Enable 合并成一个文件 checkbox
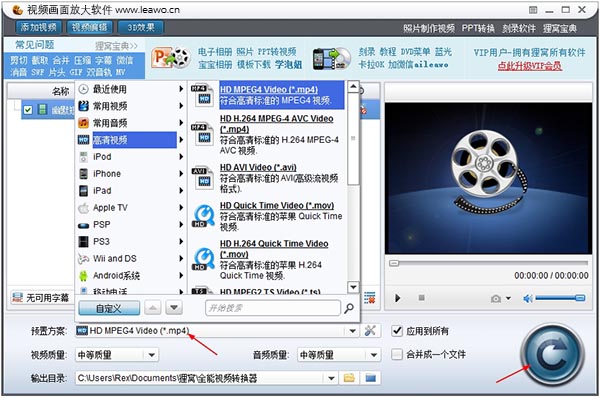 click(397, 354)
